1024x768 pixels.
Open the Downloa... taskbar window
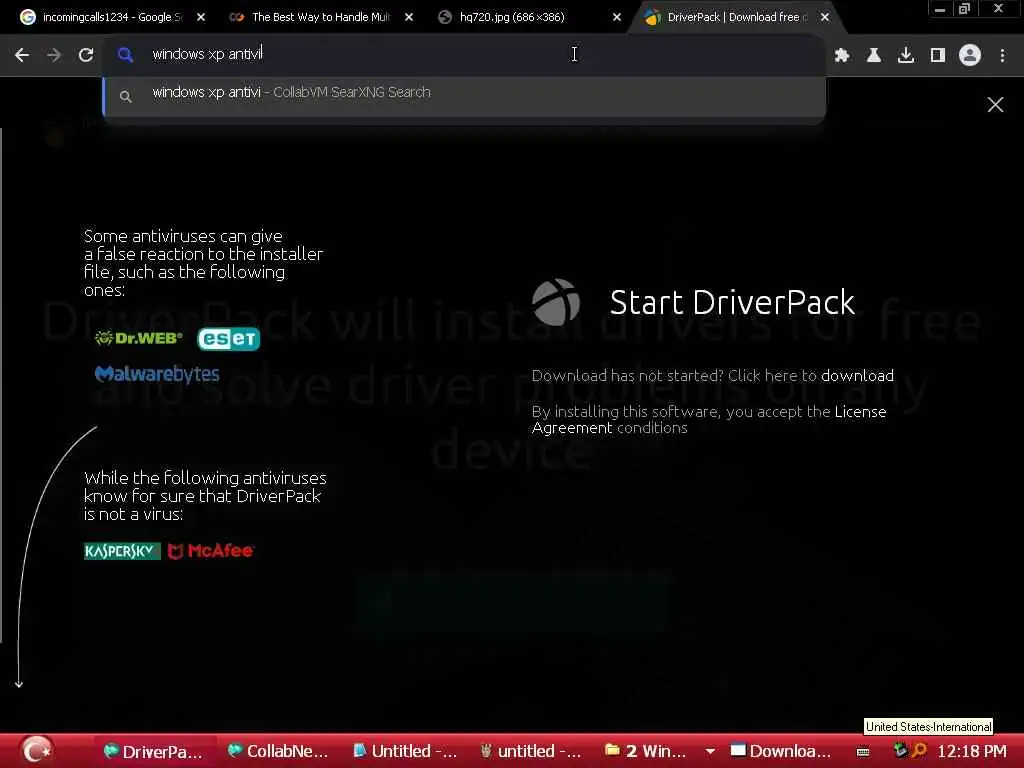[x=781, y=752]
